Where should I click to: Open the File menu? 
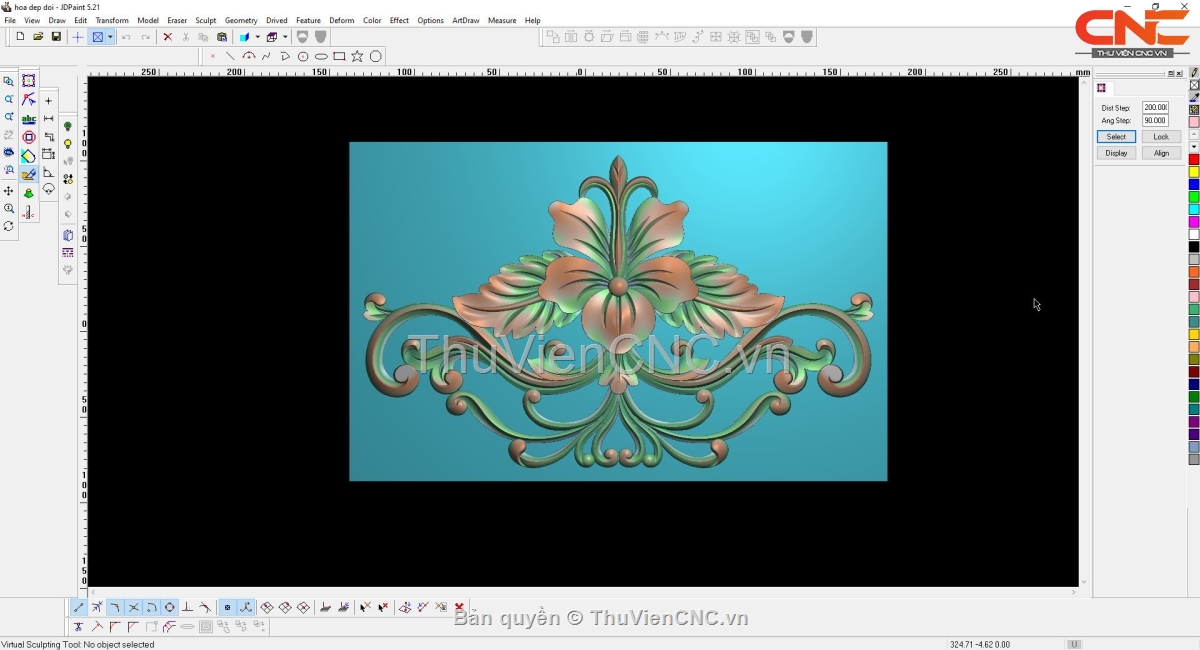(10, 20)
